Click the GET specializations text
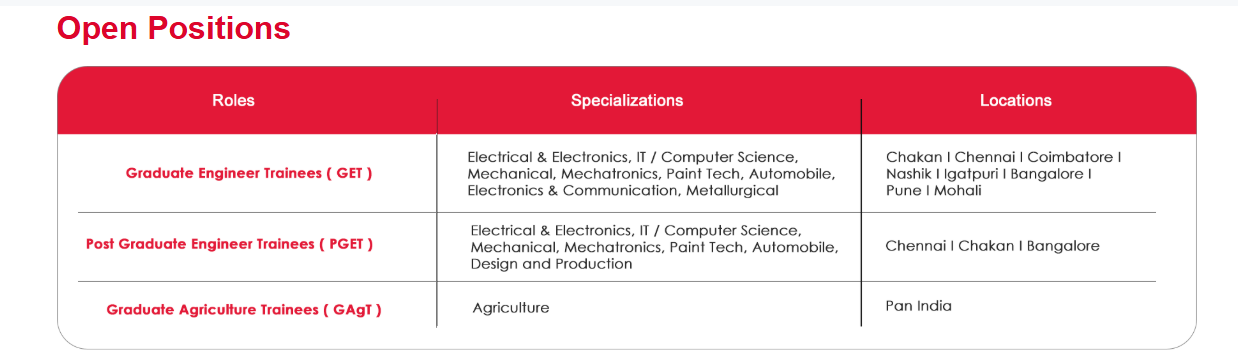The image size is (1238, 362). (651, 174)
